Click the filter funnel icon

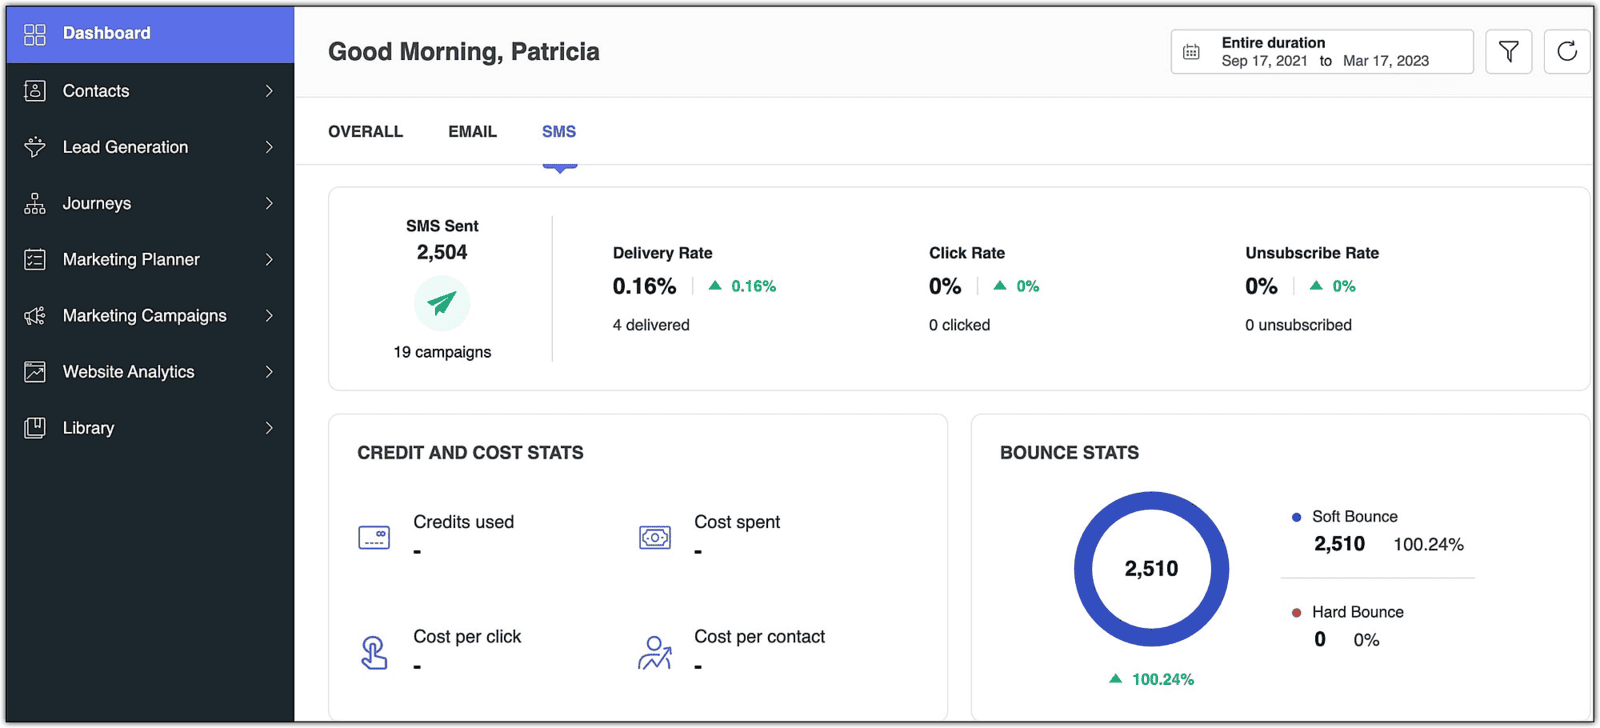point(1508,52)
